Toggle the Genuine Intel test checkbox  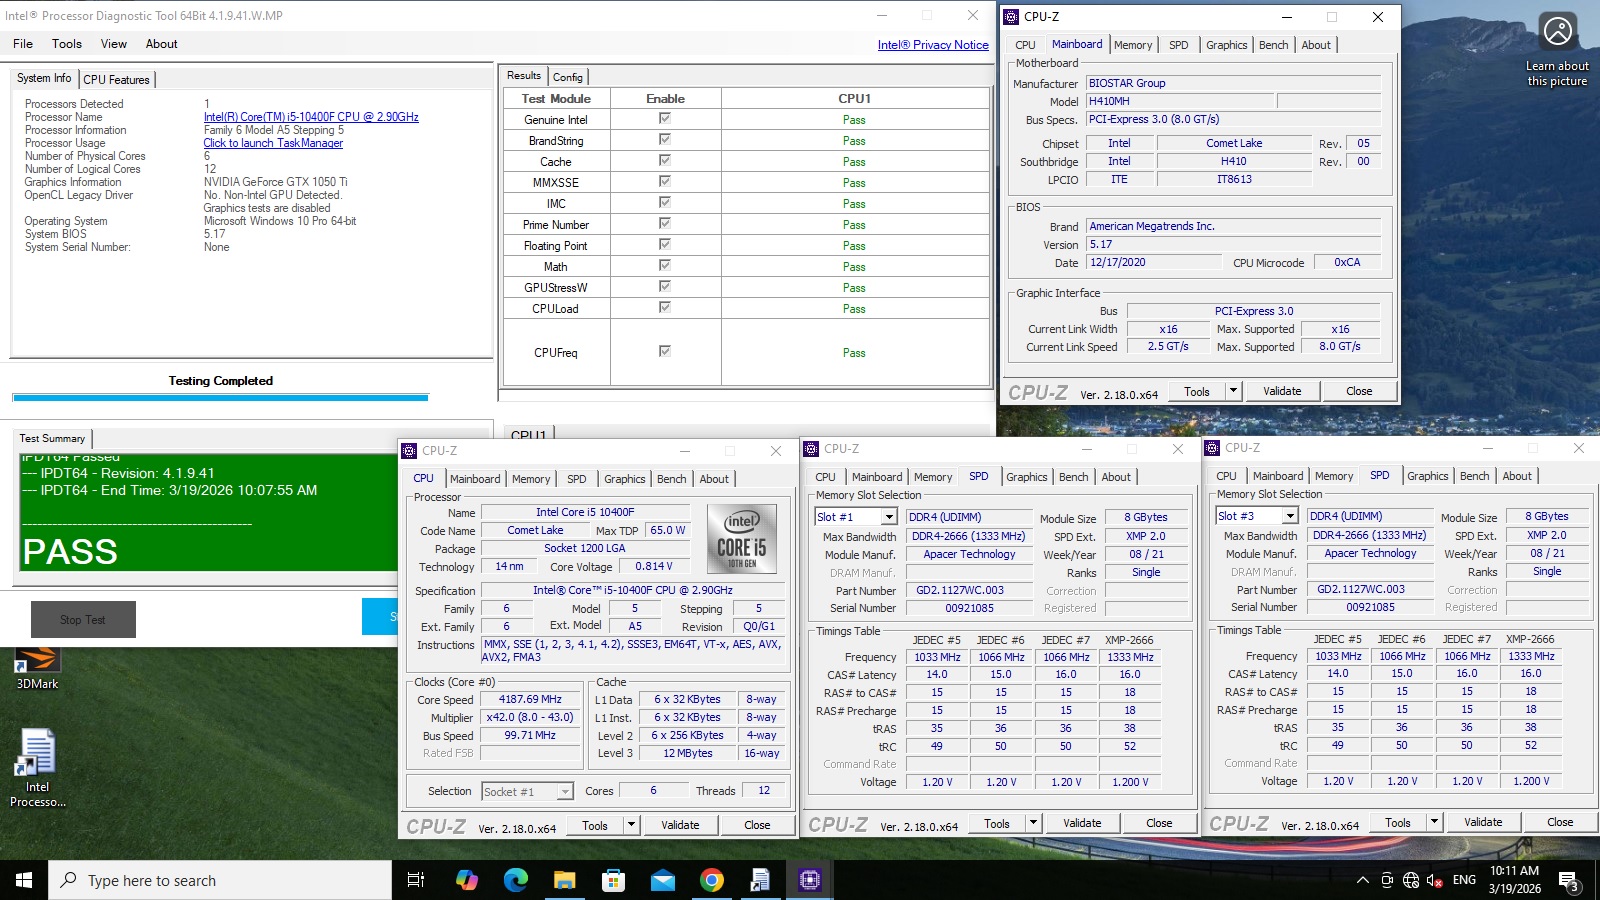coord(665,119)
